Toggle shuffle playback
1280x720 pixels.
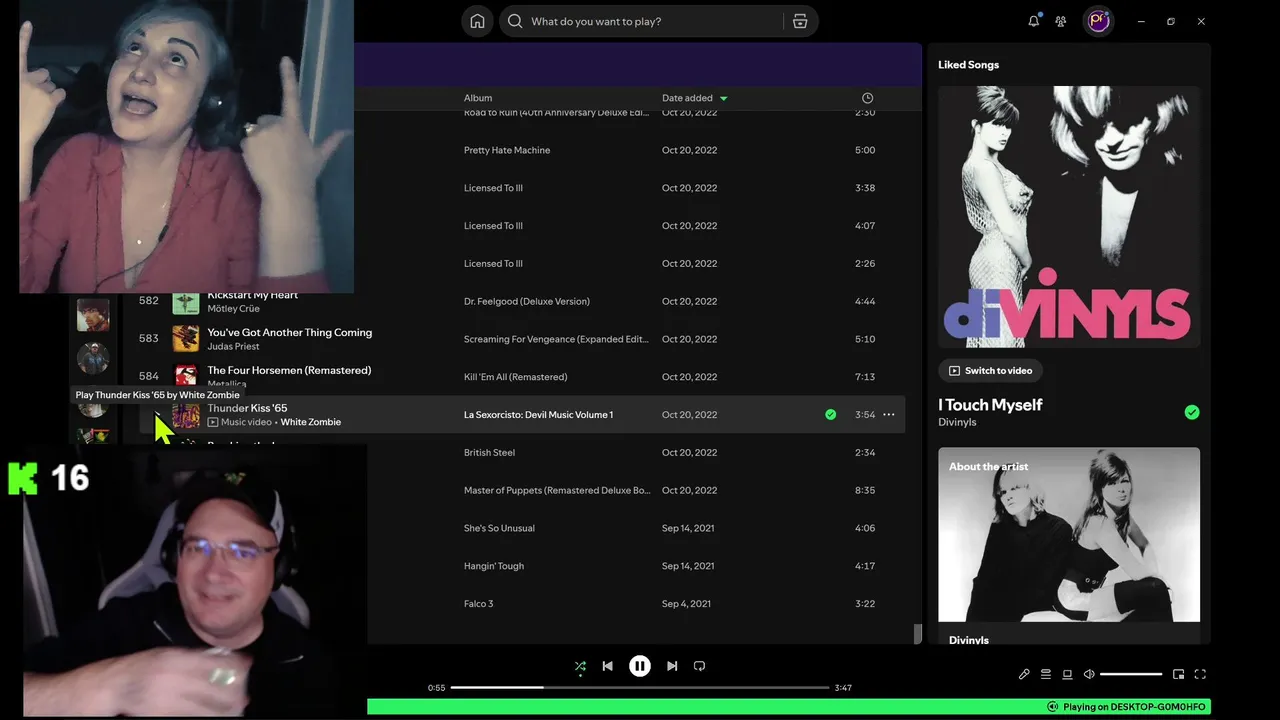[580, 666]
